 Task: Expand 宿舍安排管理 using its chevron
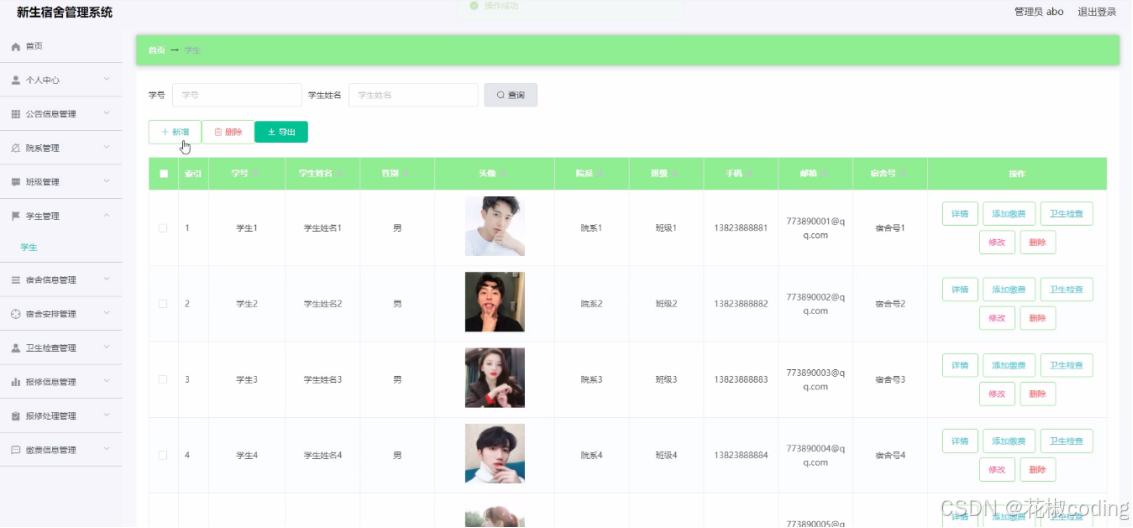107,313
